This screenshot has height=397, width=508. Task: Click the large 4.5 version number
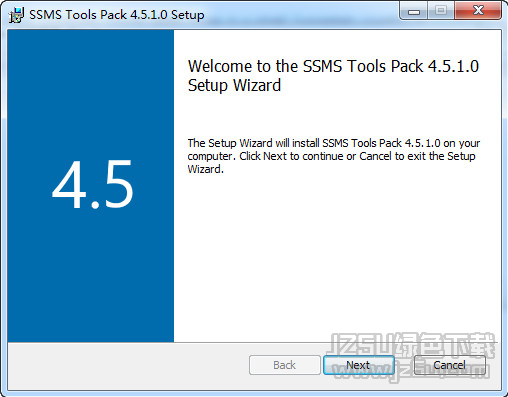tap(93, 184)
